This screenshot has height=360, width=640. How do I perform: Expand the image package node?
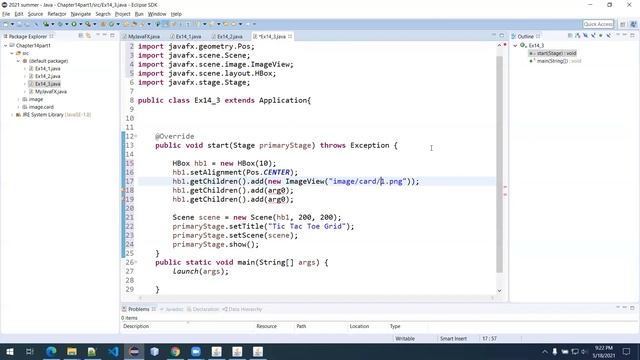coord(18,99)
